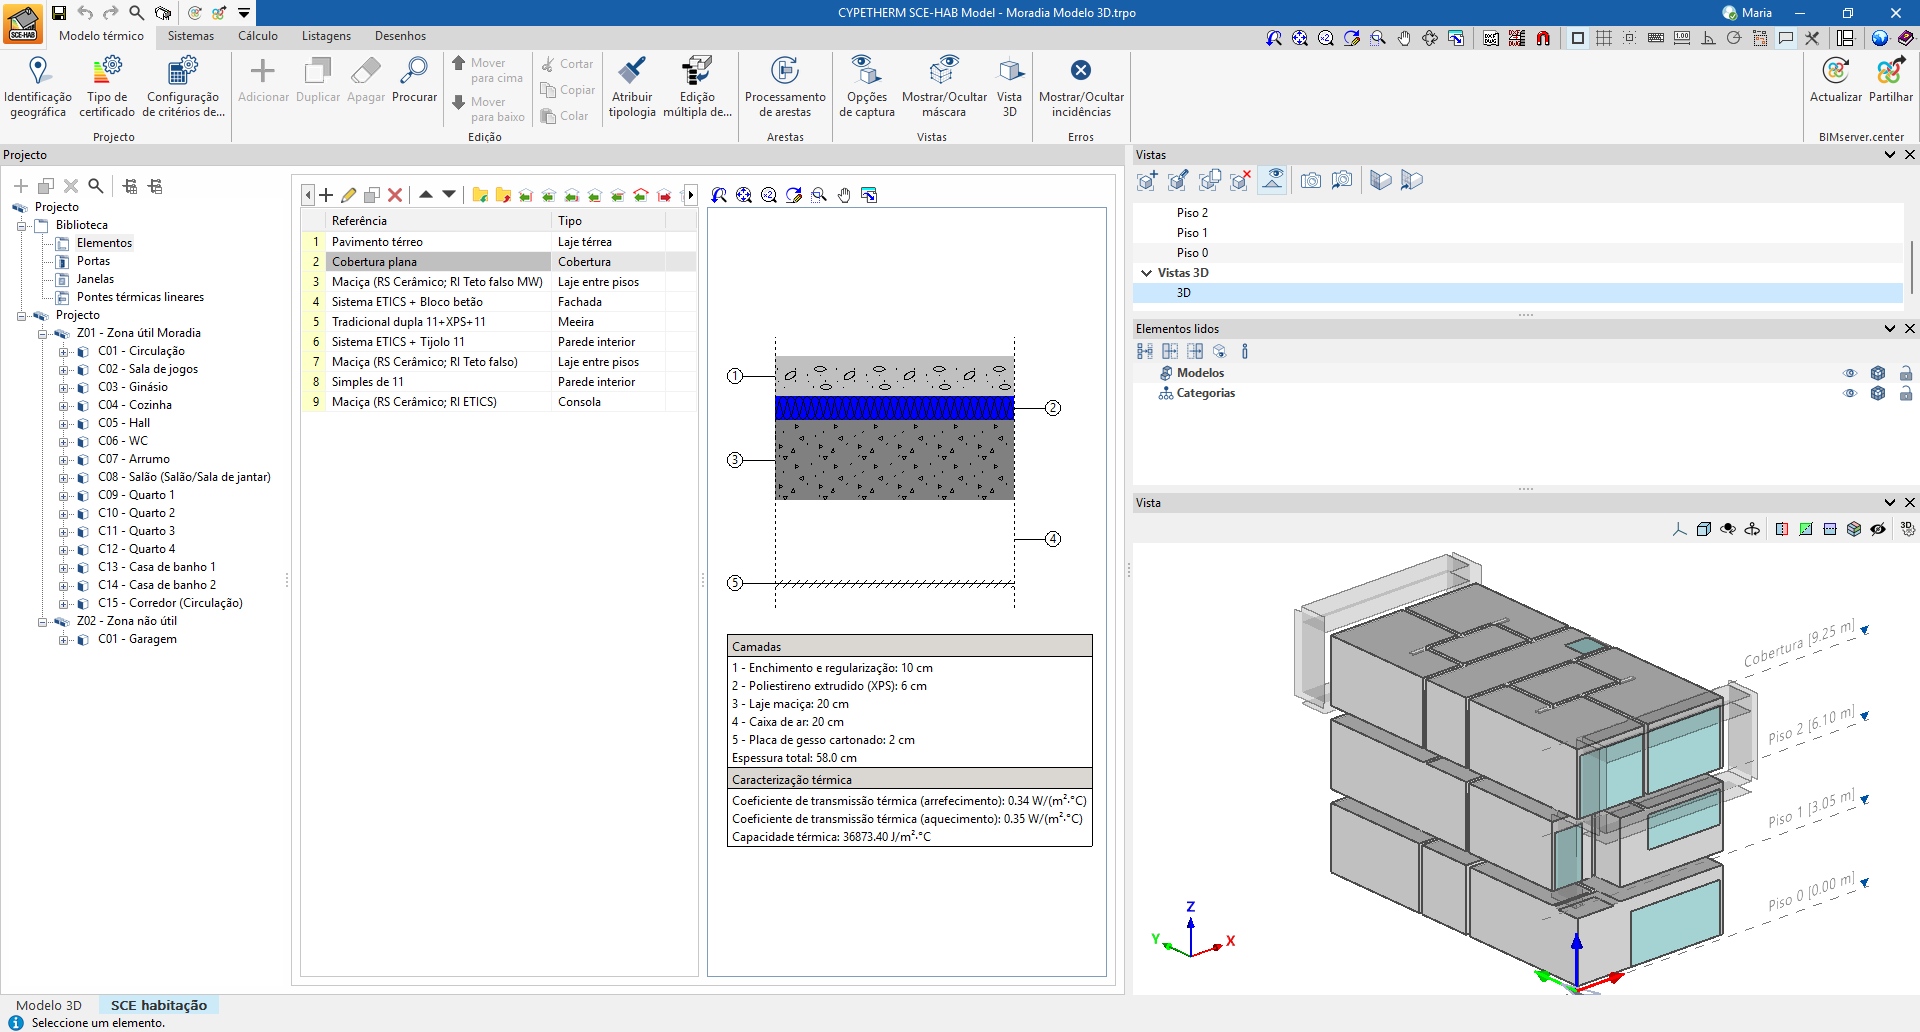Open Tipo de certificado settings
Viewport: 1920px width, 1032px height.
coord(107,71)
